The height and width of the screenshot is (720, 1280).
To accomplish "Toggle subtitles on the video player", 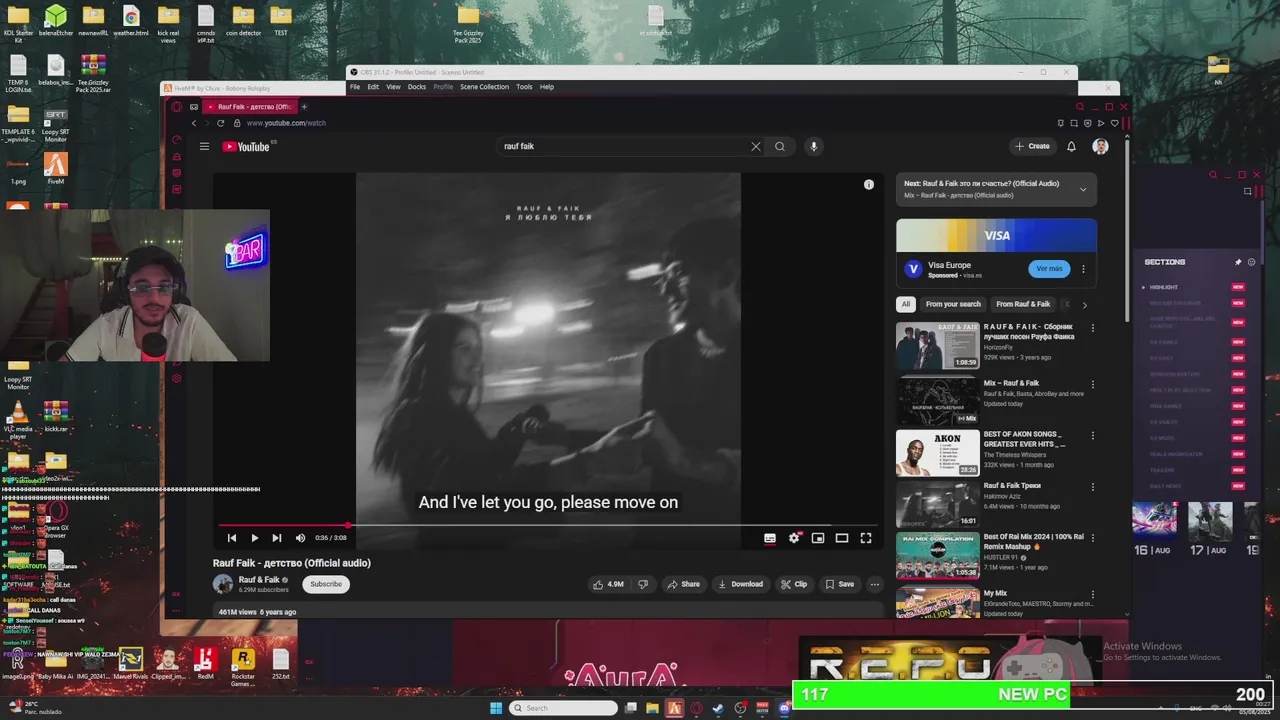I will [770, 538].
